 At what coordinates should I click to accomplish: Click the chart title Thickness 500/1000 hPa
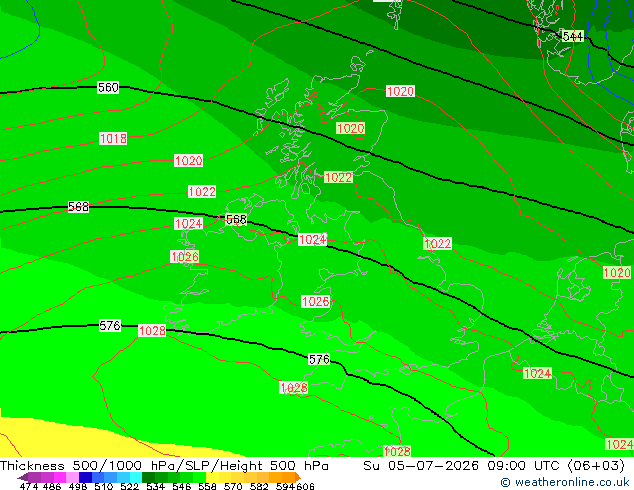(89, 466)
